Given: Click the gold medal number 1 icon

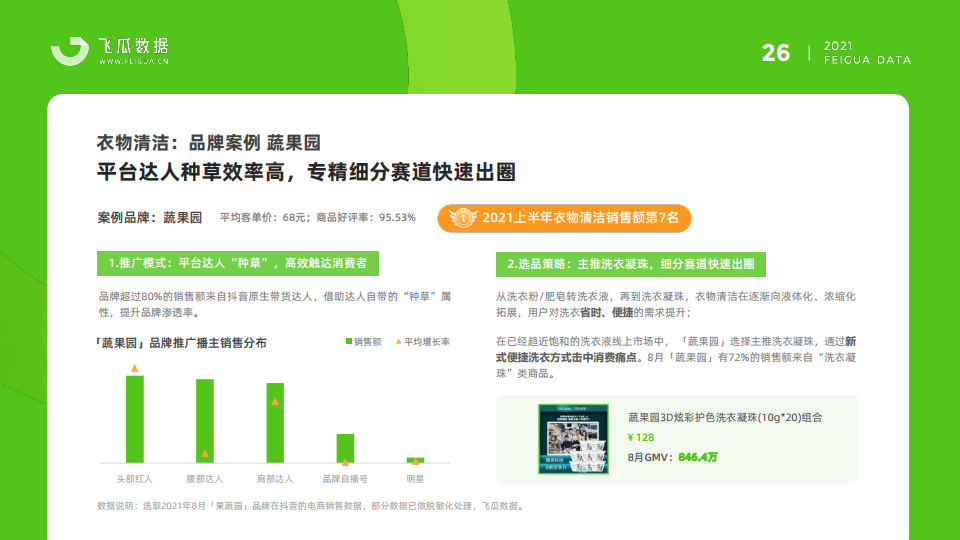Looking at the screenshot, I should pos(462,217).
